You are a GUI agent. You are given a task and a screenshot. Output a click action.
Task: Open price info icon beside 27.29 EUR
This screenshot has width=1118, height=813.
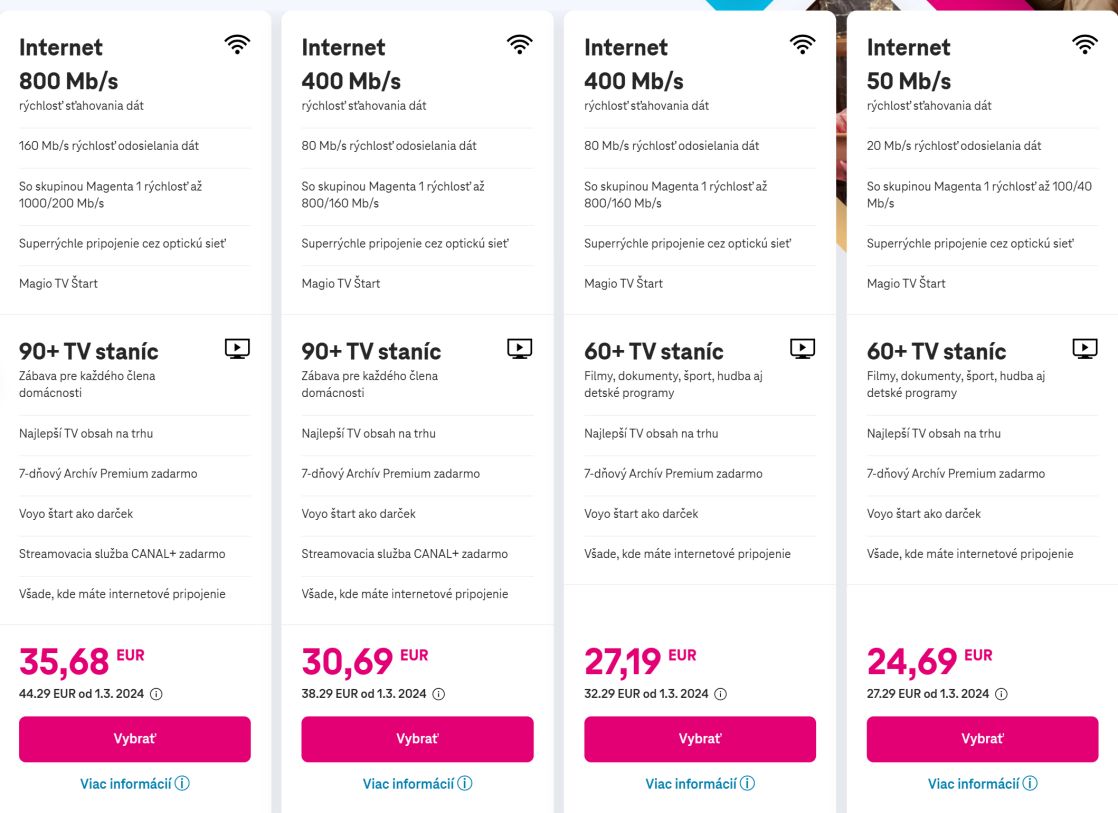pyautogui.click(x=1001, y=694)
